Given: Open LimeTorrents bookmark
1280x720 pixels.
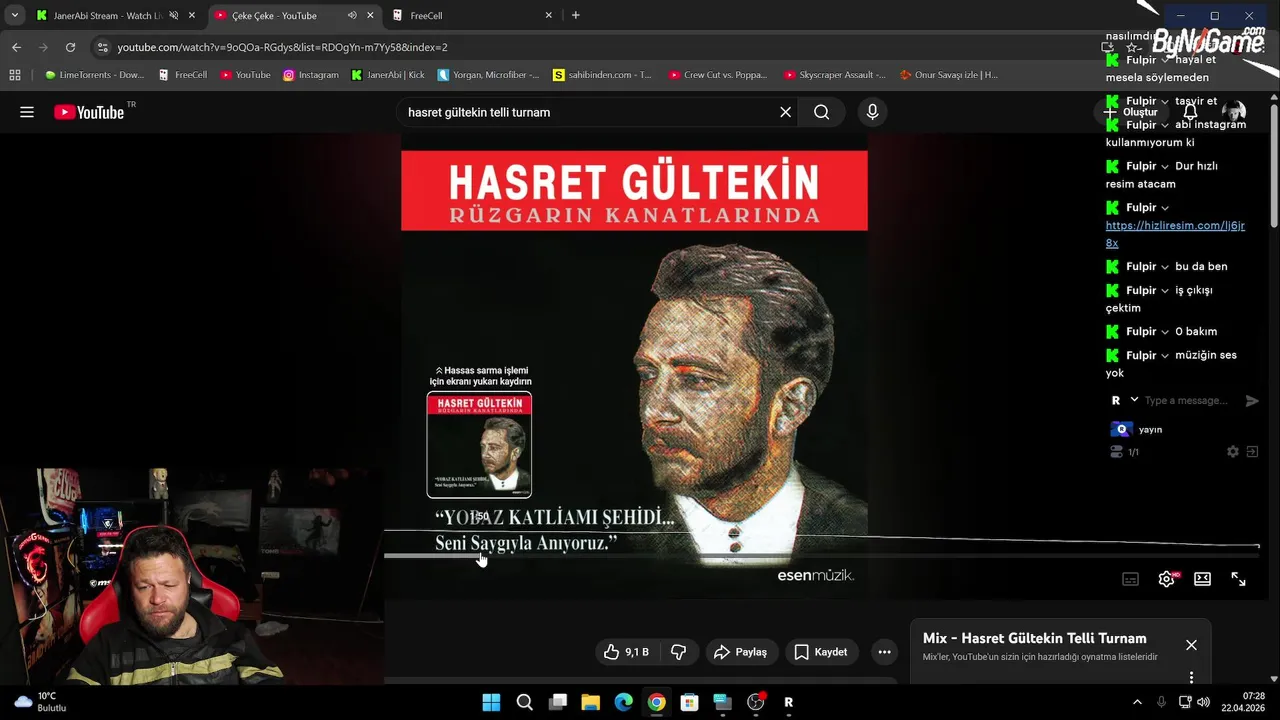Looking at the screenshot, I should point(95,74).
